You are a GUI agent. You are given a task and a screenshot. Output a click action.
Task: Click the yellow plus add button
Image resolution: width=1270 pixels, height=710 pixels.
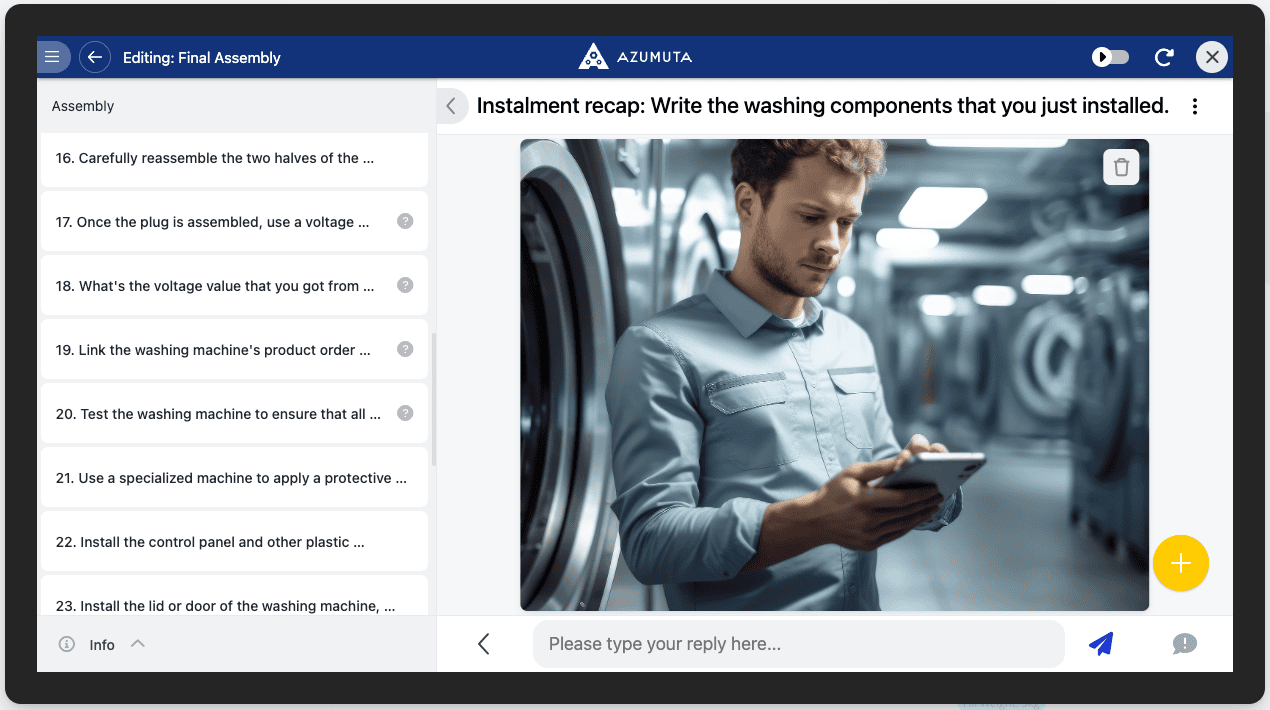click(x=1180, y=563)
